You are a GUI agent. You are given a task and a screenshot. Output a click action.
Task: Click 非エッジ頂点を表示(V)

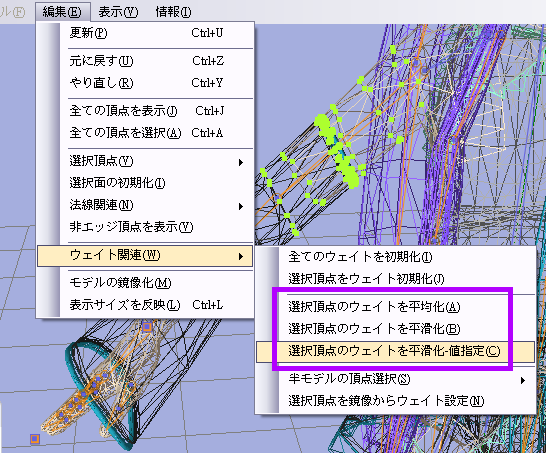pos(145,227)
